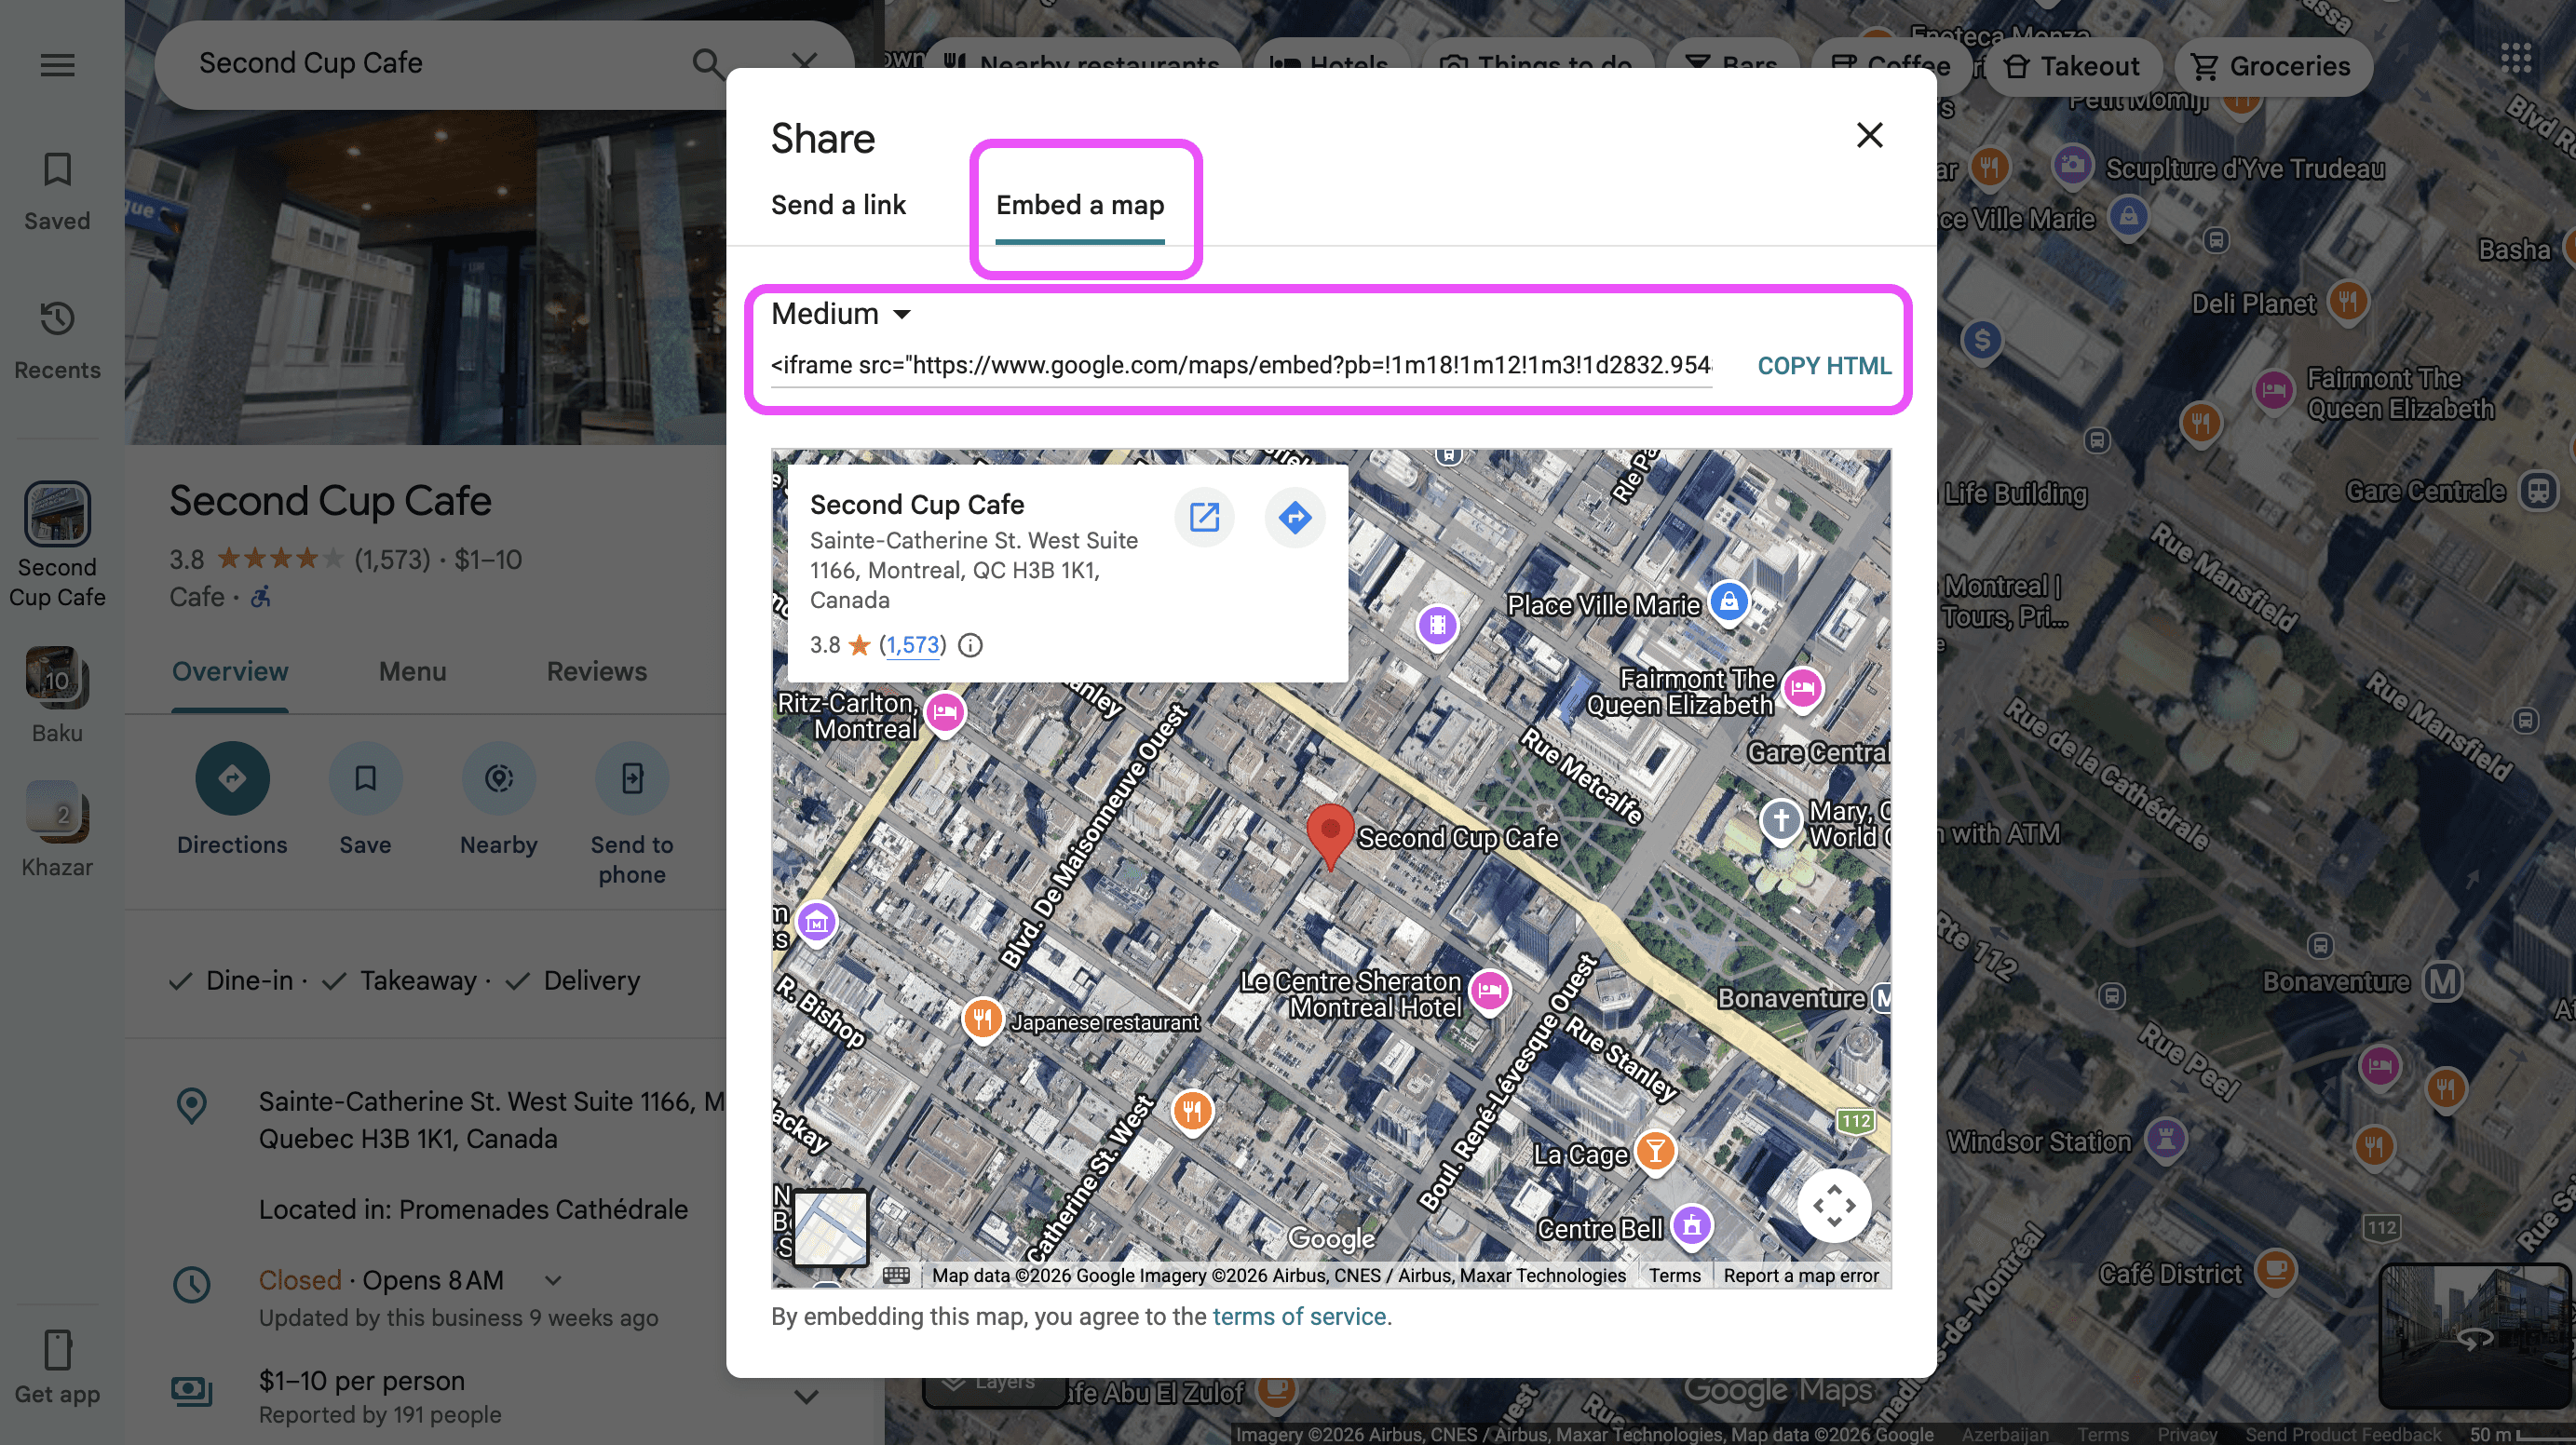Open the terms of service link
This screenshot has width=2576, height=1445.
[x=1299, y=1317]
